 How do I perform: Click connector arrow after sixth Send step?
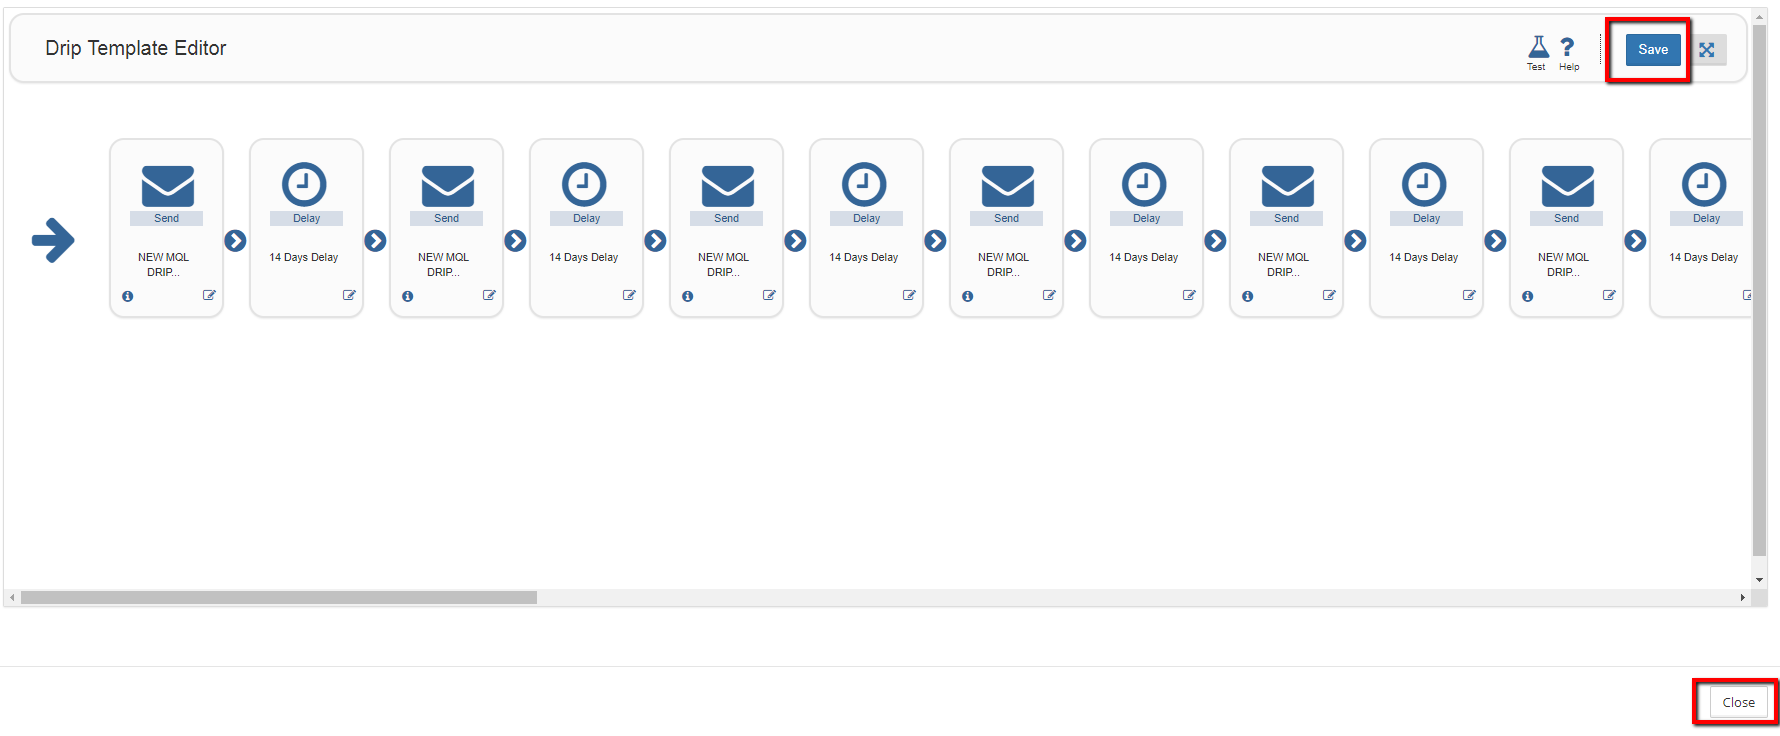(1635, 240)
